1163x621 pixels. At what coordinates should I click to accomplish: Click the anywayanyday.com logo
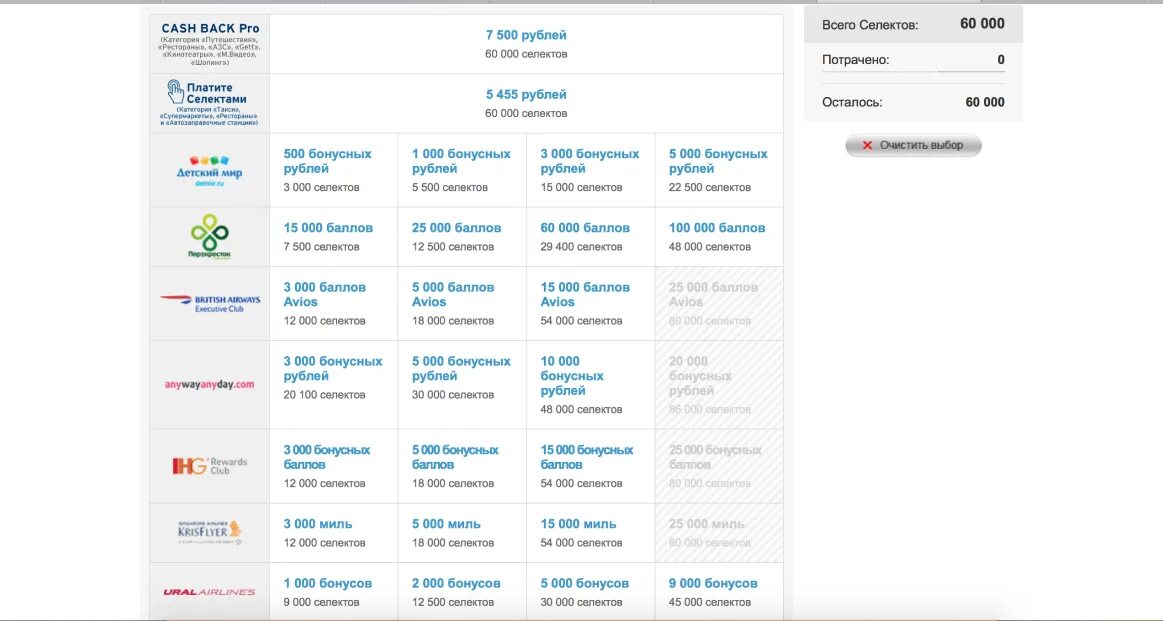pyautogui.click(x=209, y=384)
